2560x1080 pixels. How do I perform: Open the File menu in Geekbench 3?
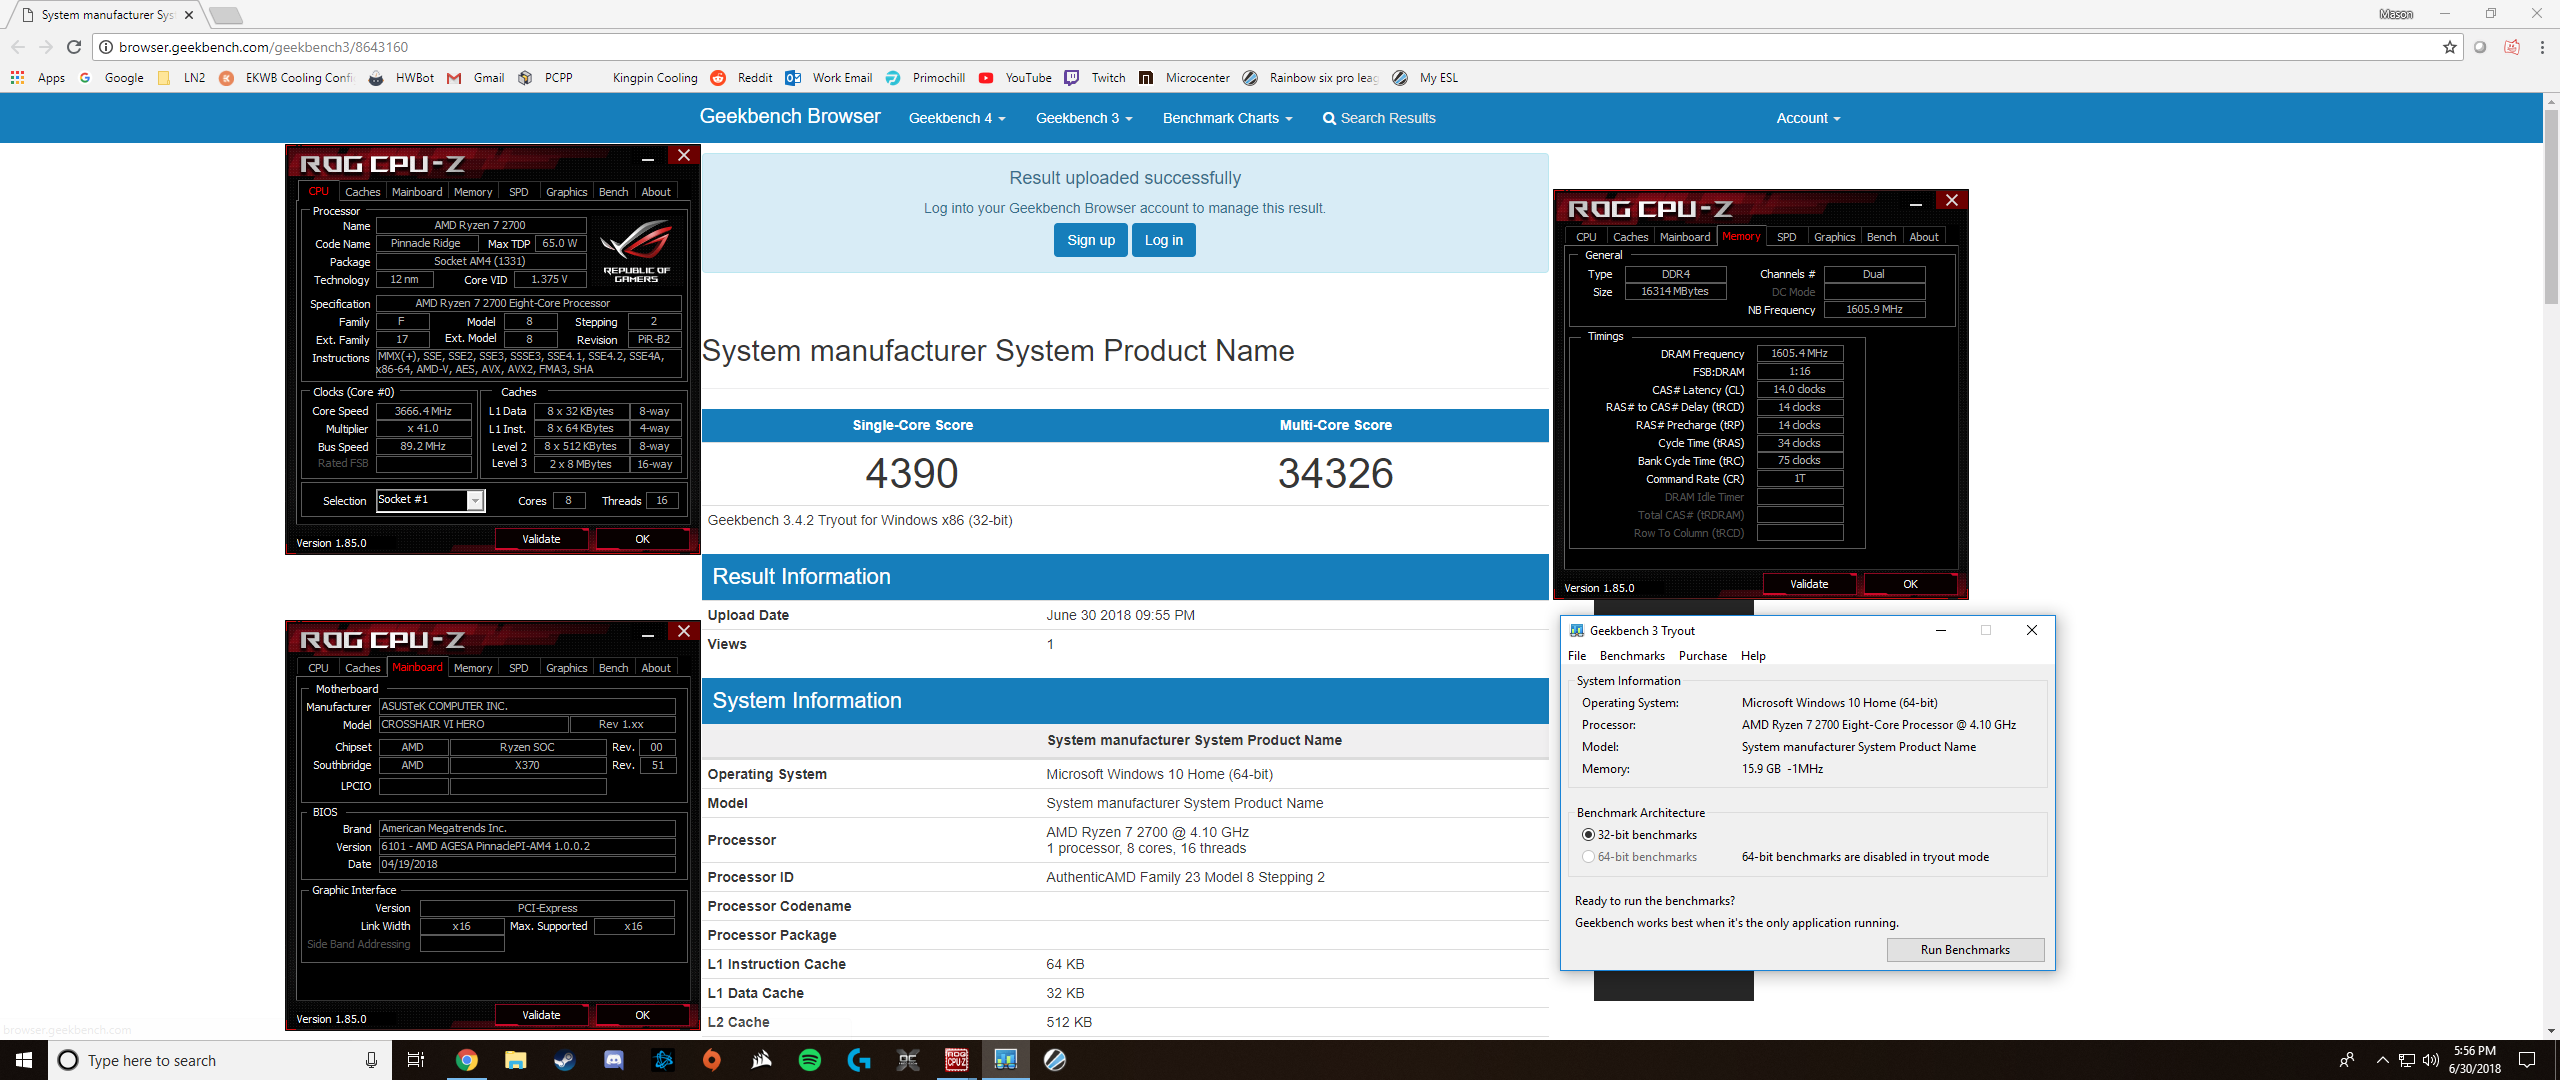pos(1577,656)
